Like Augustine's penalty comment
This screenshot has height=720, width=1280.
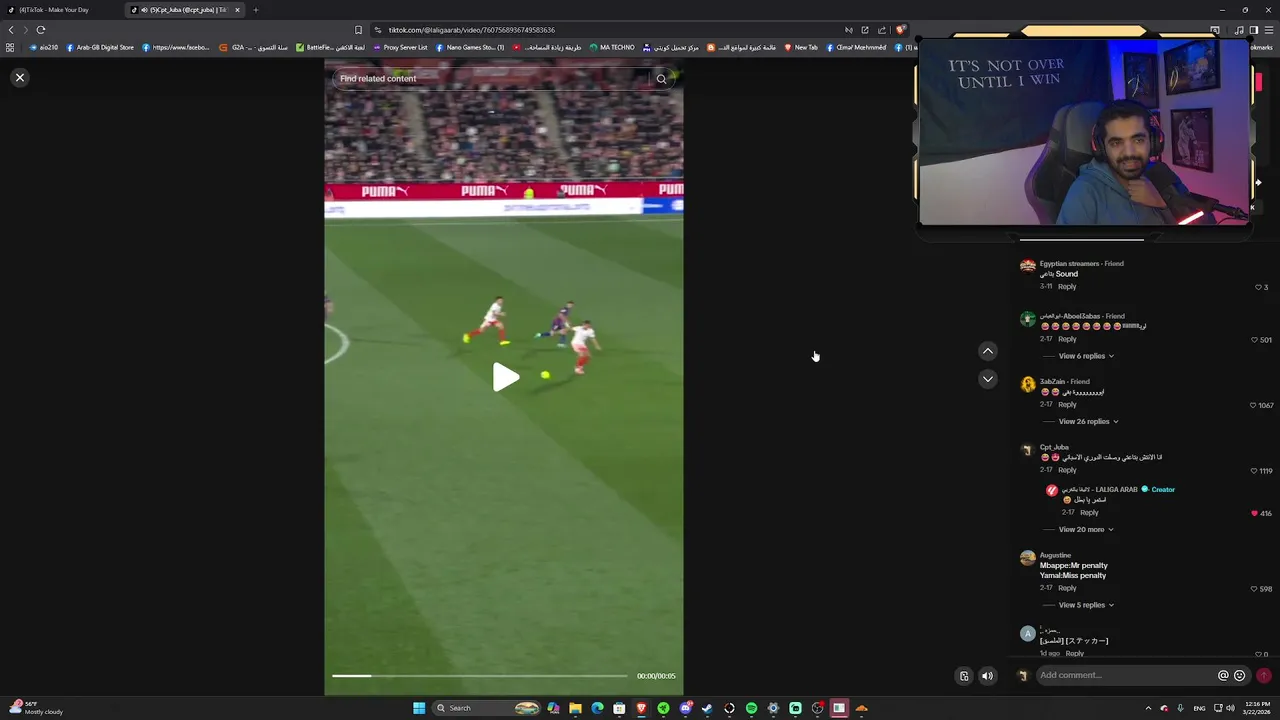[x=1254, y=589]
